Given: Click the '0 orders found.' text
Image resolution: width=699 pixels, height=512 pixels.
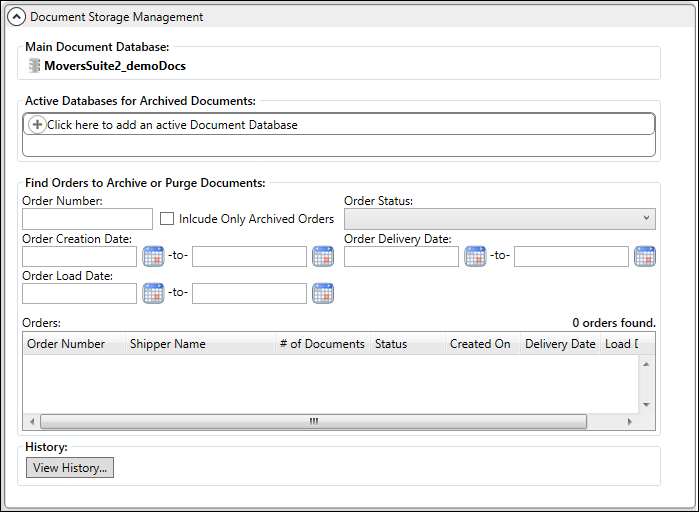Looking at the screenshot, I should (x=614, y=323).
